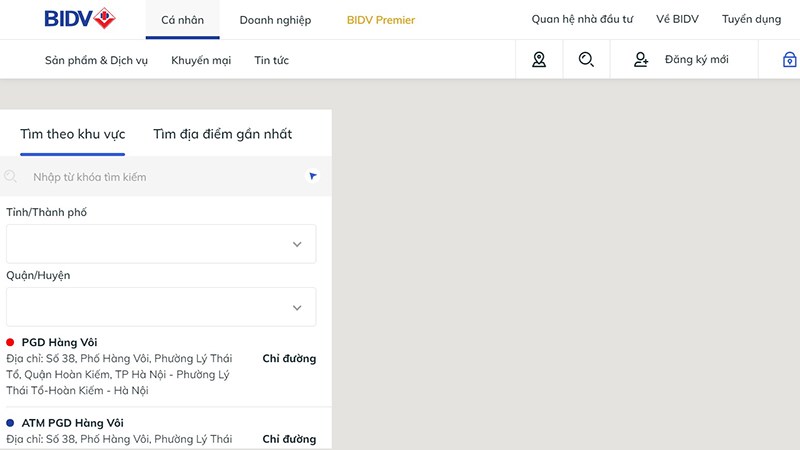Click the new registration user-plus icon
This screenshot has width=800, height=450.
pyautogui.click(x=641, y=60)
